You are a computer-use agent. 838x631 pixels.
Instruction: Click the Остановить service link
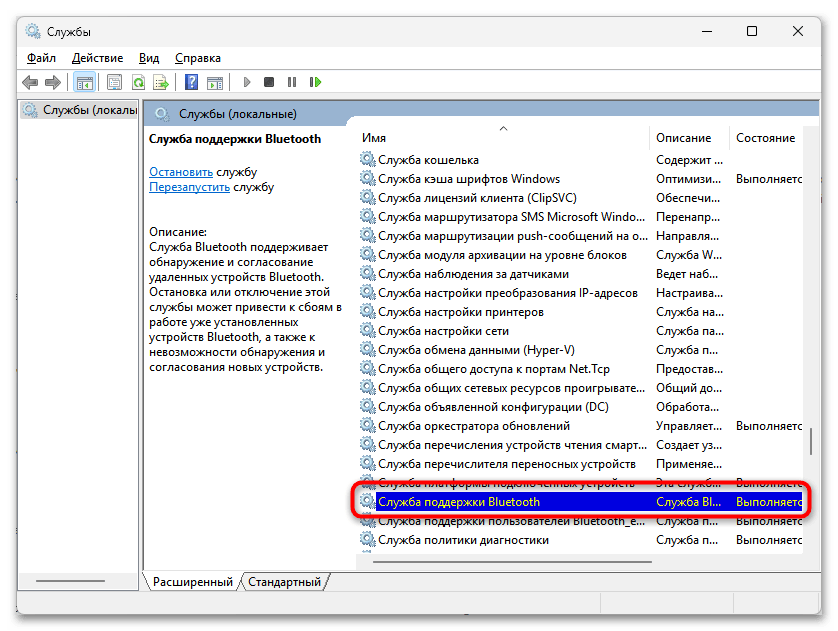tap(181, 172)
